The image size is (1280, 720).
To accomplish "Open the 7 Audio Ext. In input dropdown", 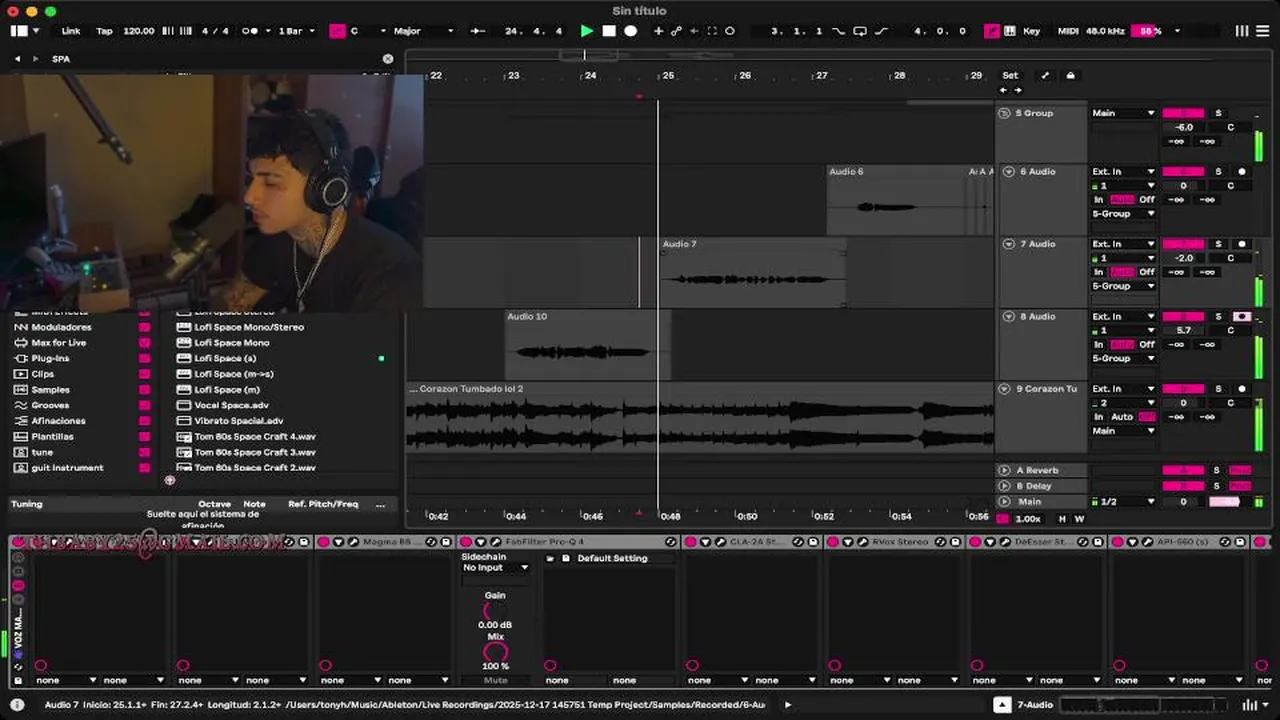I will 1123,244.
